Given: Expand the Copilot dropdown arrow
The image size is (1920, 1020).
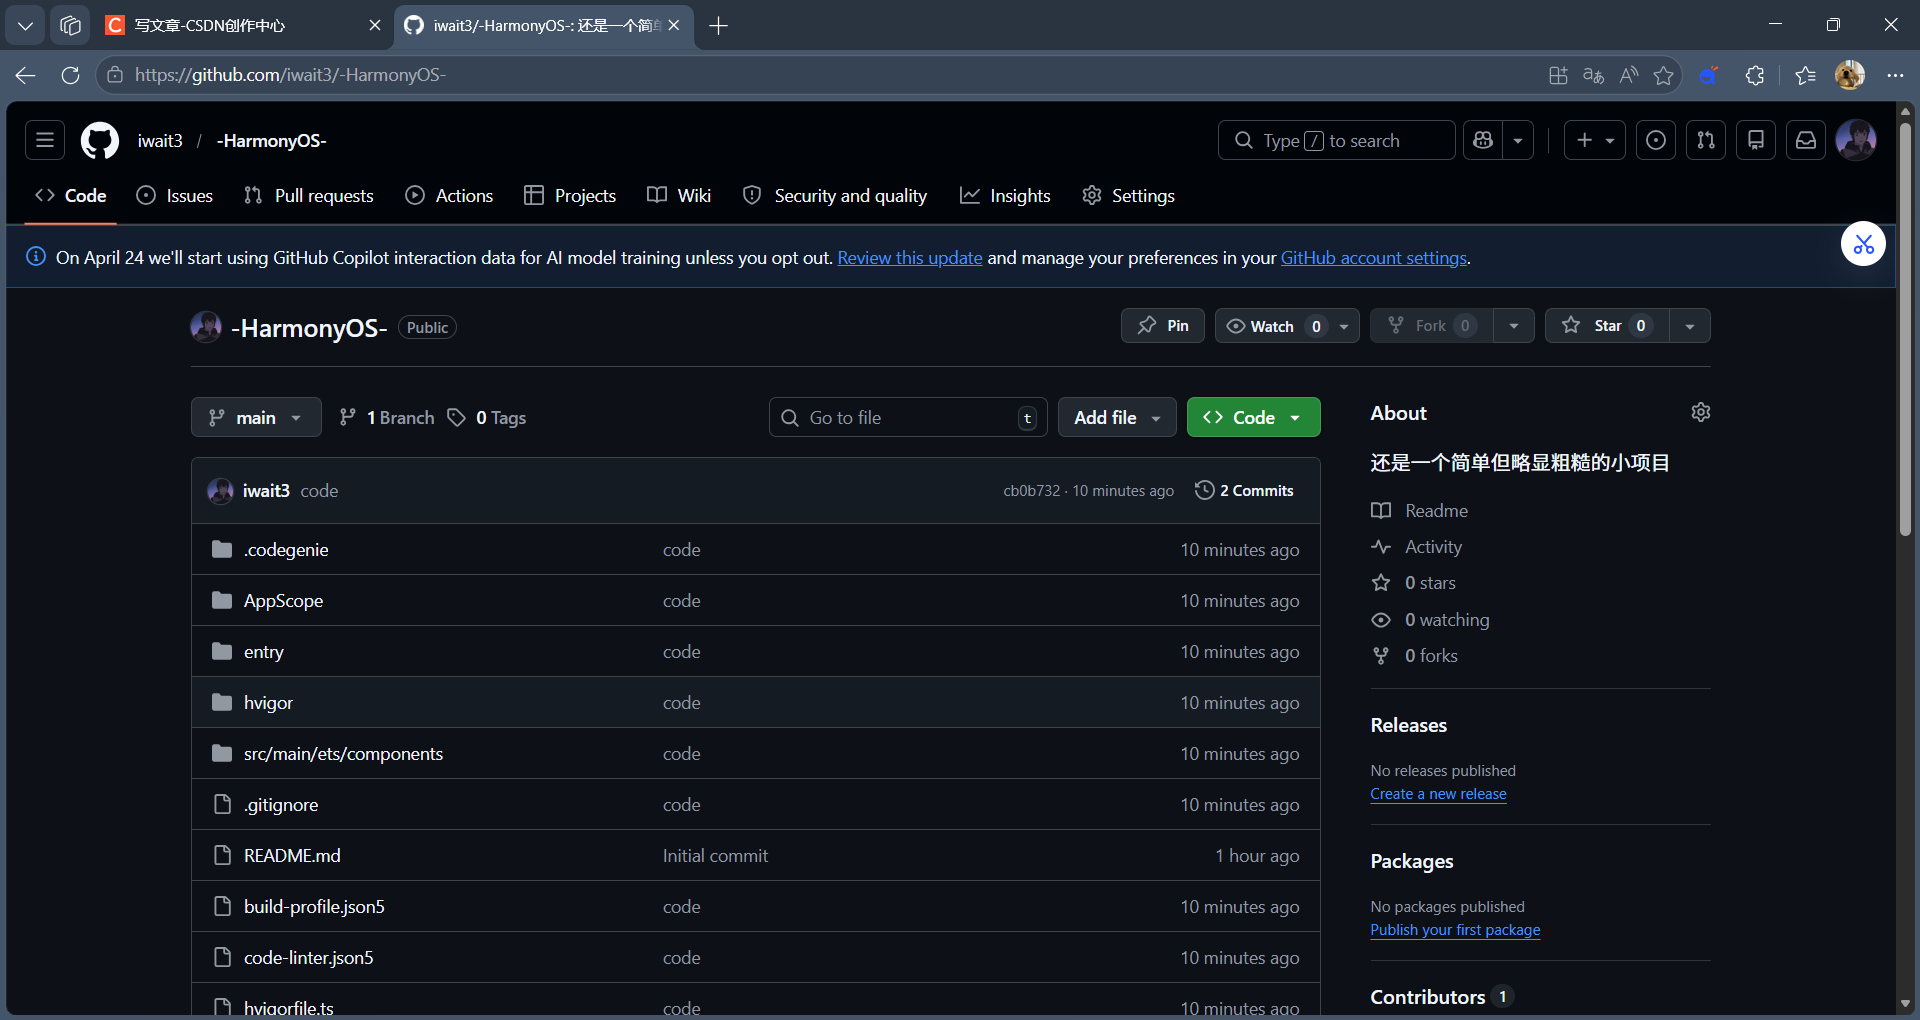Looking at the screenshot, I should coord(1518,140).
